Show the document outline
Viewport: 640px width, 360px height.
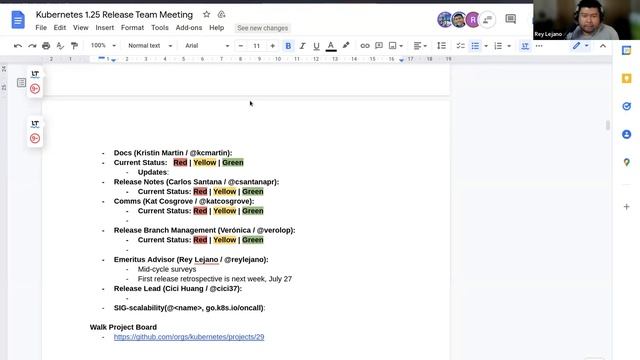pos(22,83)
